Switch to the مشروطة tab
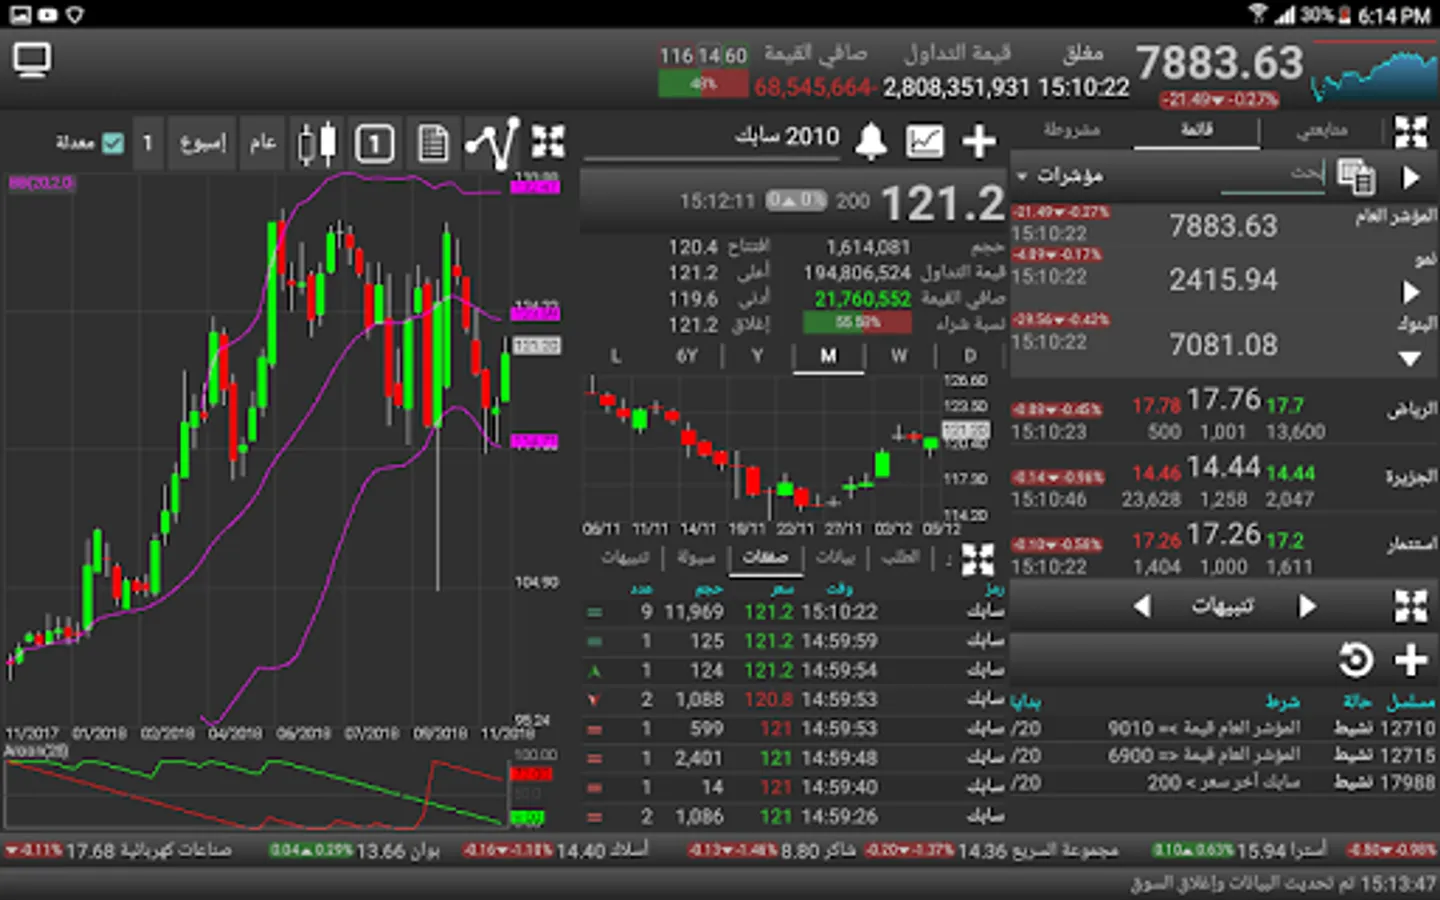 click(1071, 130)
